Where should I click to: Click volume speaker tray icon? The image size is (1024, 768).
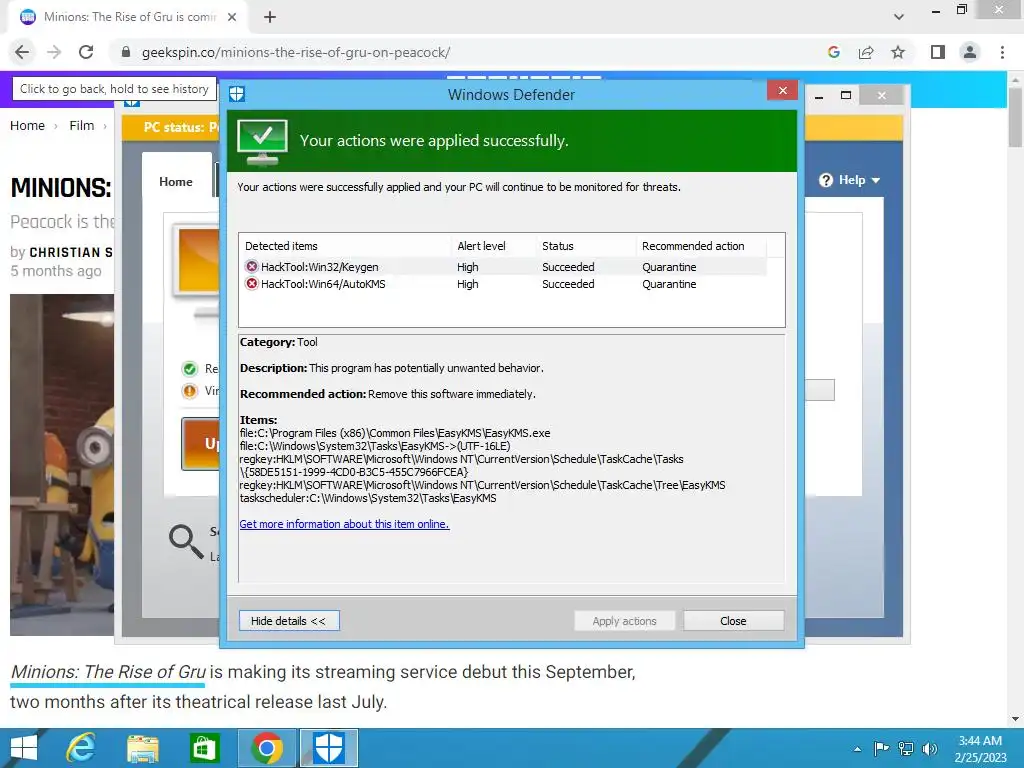(x=930, y=748)
